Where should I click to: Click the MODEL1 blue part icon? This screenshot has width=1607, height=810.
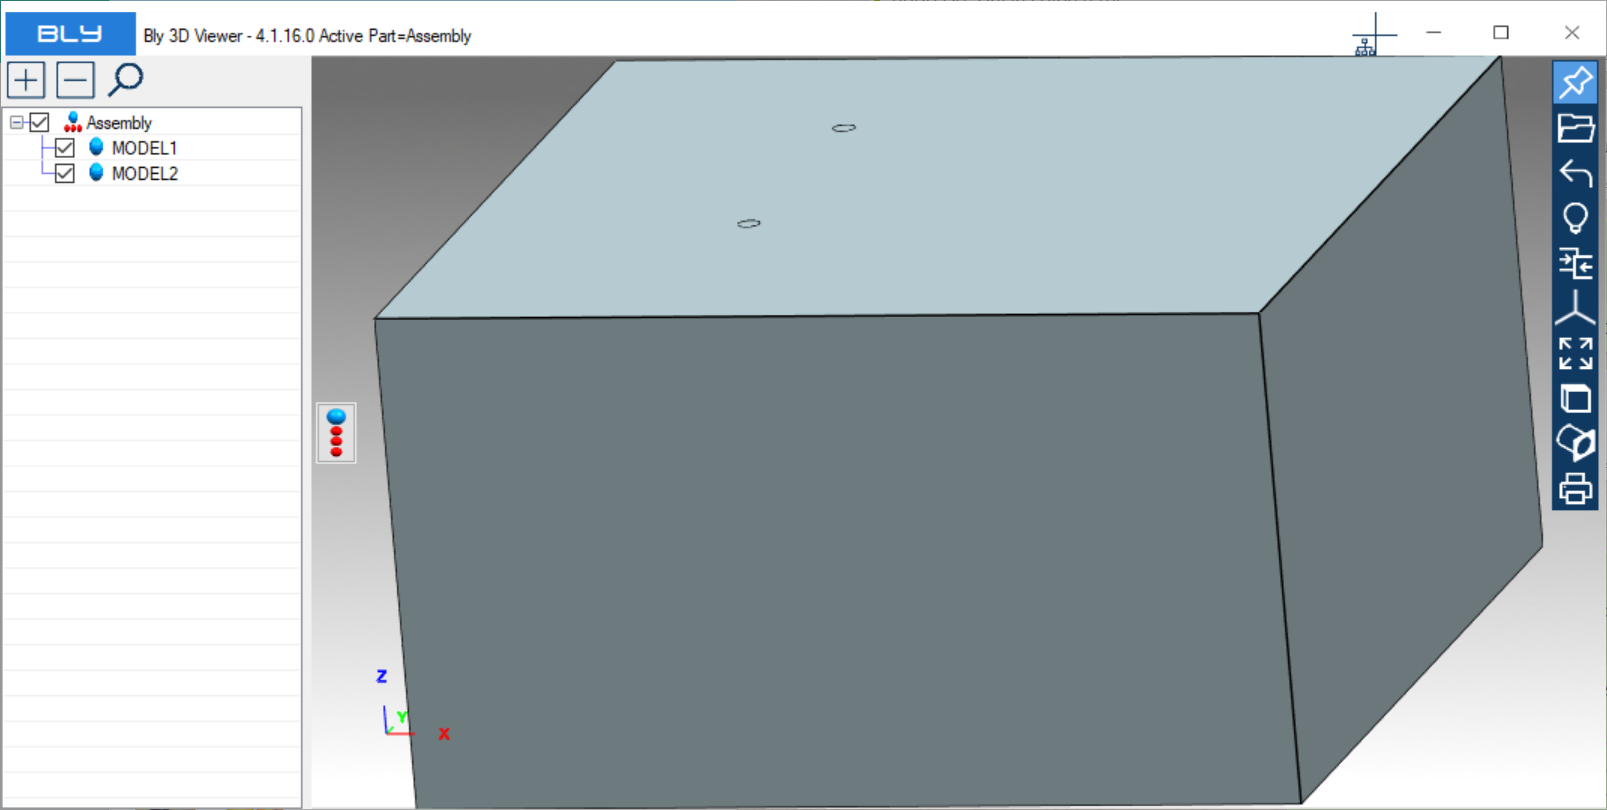(96, 147)
